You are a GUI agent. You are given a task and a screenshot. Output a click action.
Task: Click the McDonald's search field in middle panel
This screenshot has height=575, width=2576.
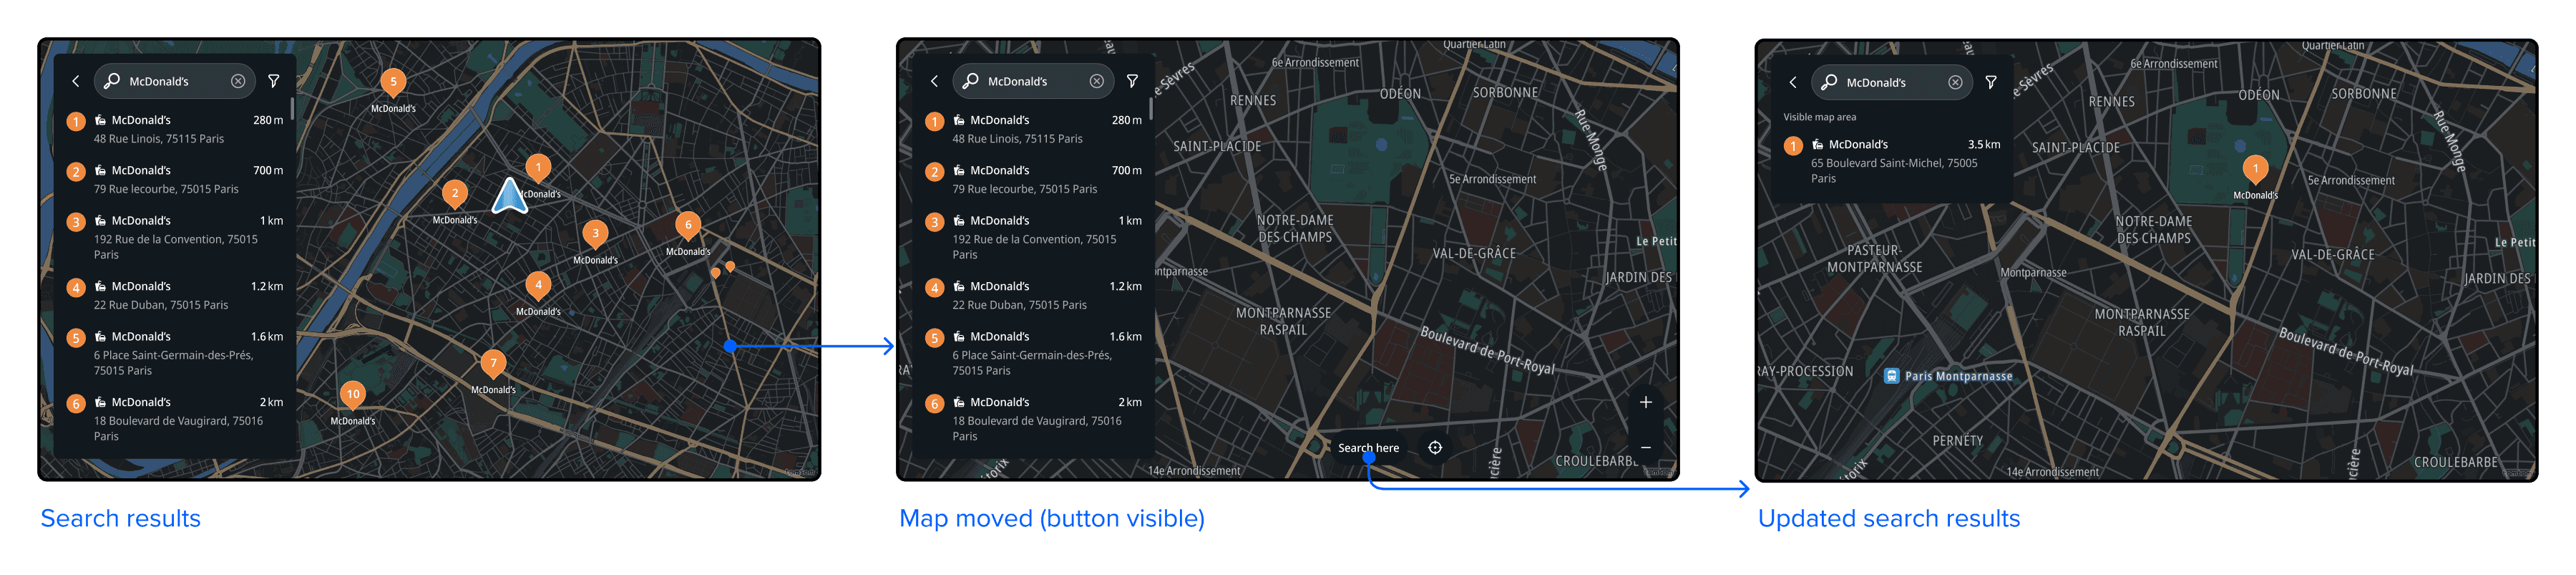pyautogui.click(x=1030, y=81)
